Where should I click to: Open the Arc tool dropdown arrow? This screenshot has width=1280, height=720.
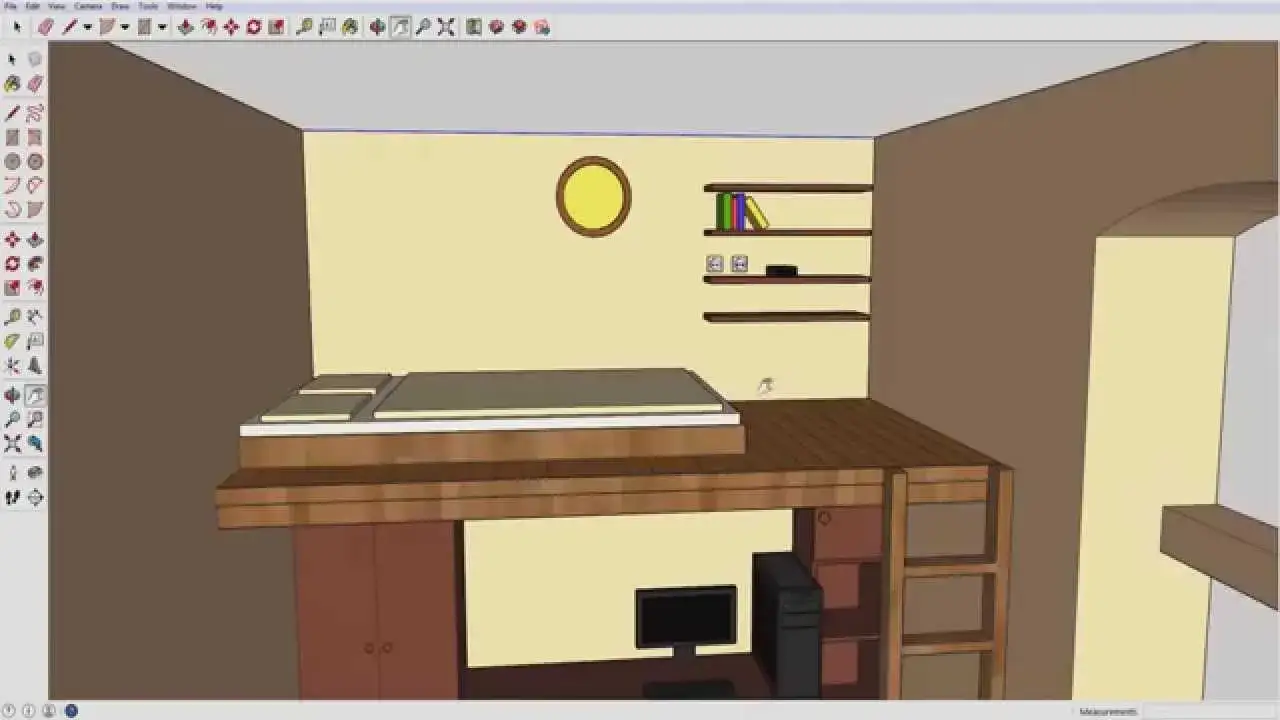[124, 27]
